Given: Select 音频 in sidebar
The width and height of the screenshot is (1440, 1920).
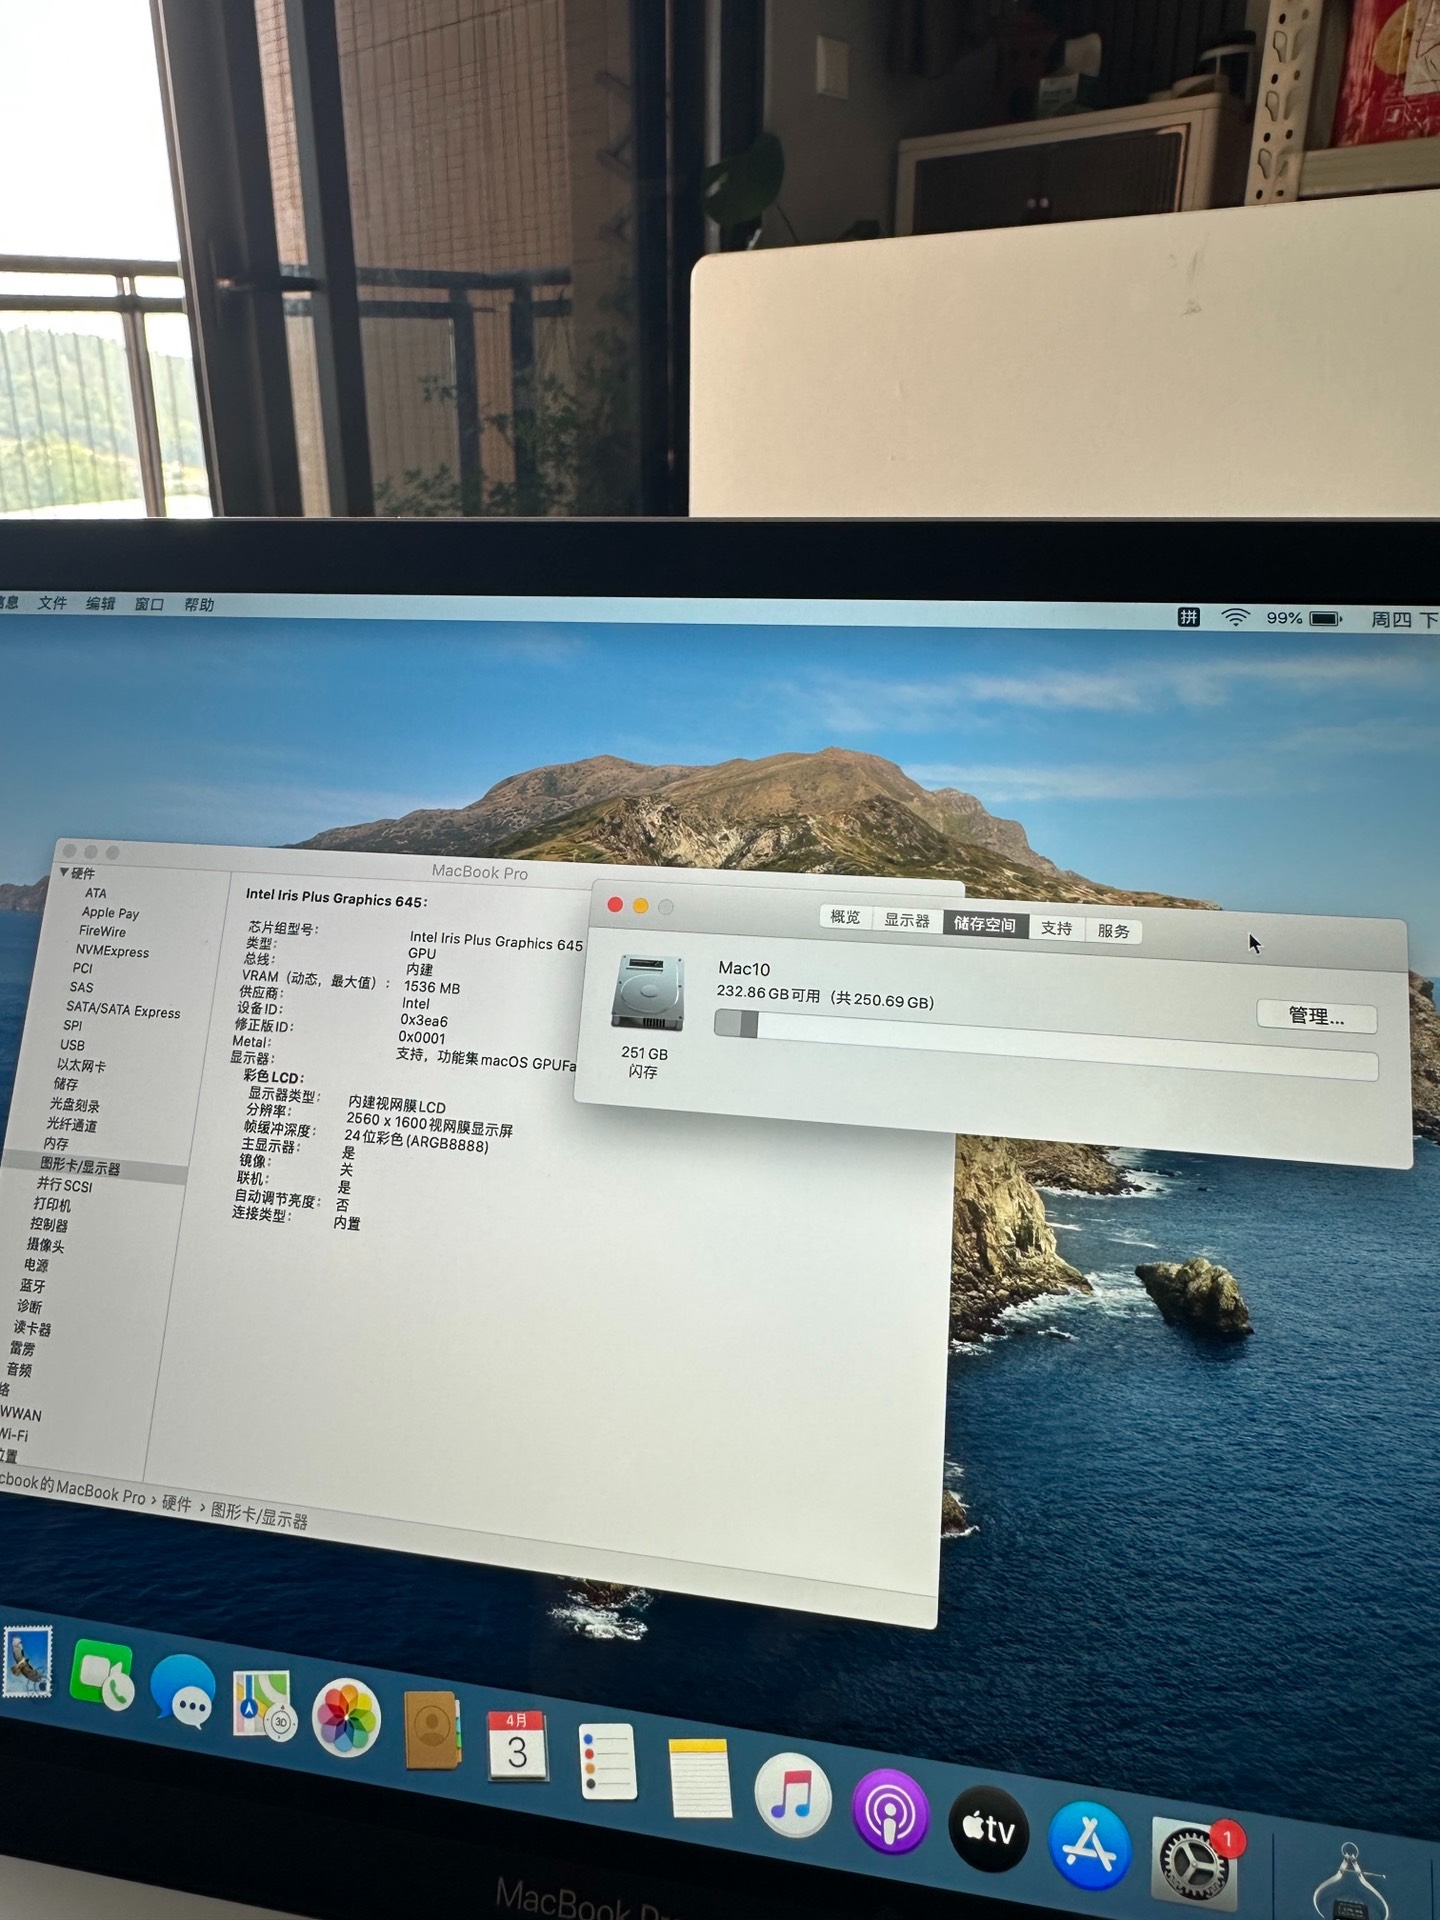Looking at the screenshot, I should click(x=19, y=1370).
